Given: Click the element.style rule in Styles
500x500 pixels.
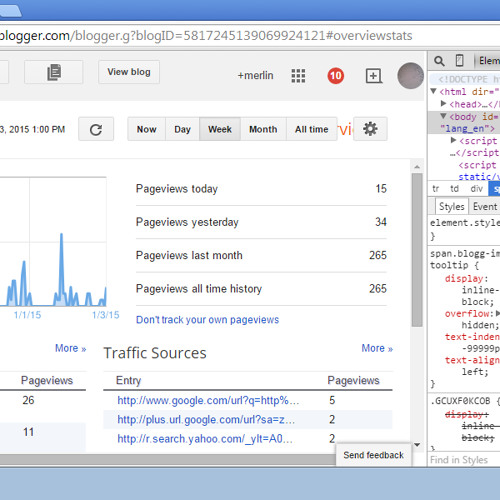Looking at the screenshot, I should tap(465, 223).
